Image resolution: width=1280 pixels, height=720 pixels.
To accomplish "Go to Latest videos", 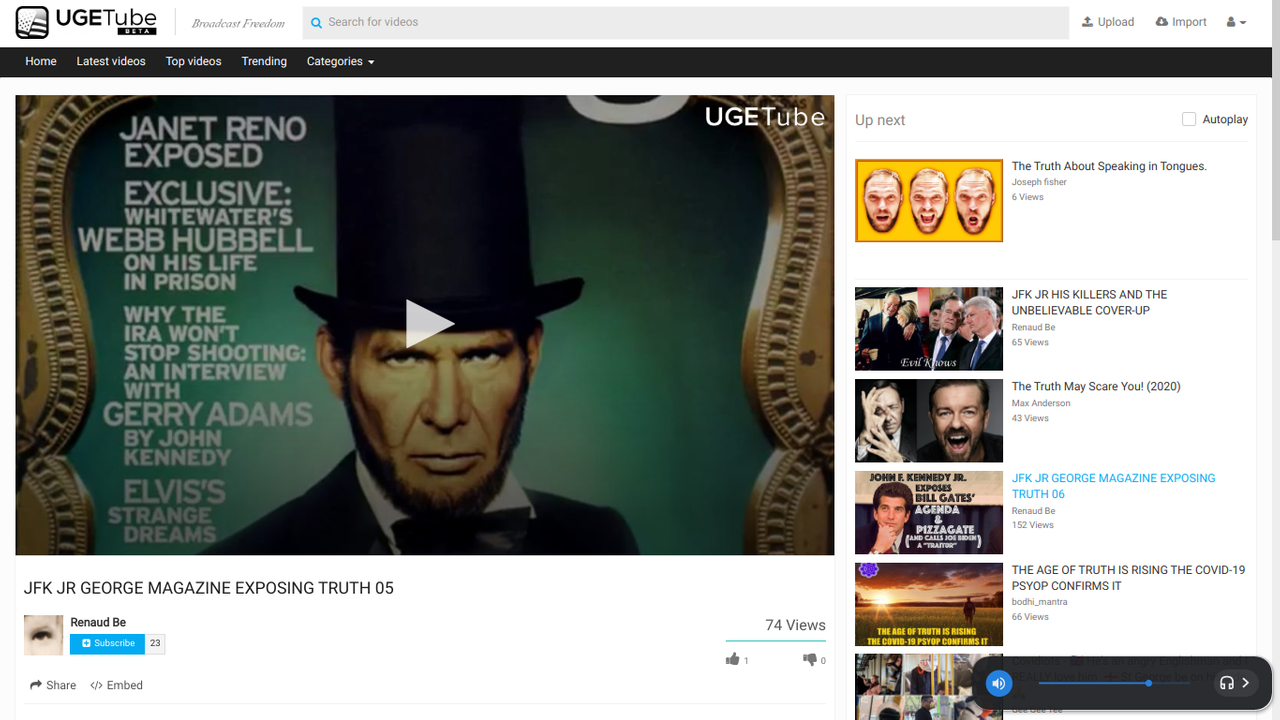I will pyautogui.click(x=111, y=61).
